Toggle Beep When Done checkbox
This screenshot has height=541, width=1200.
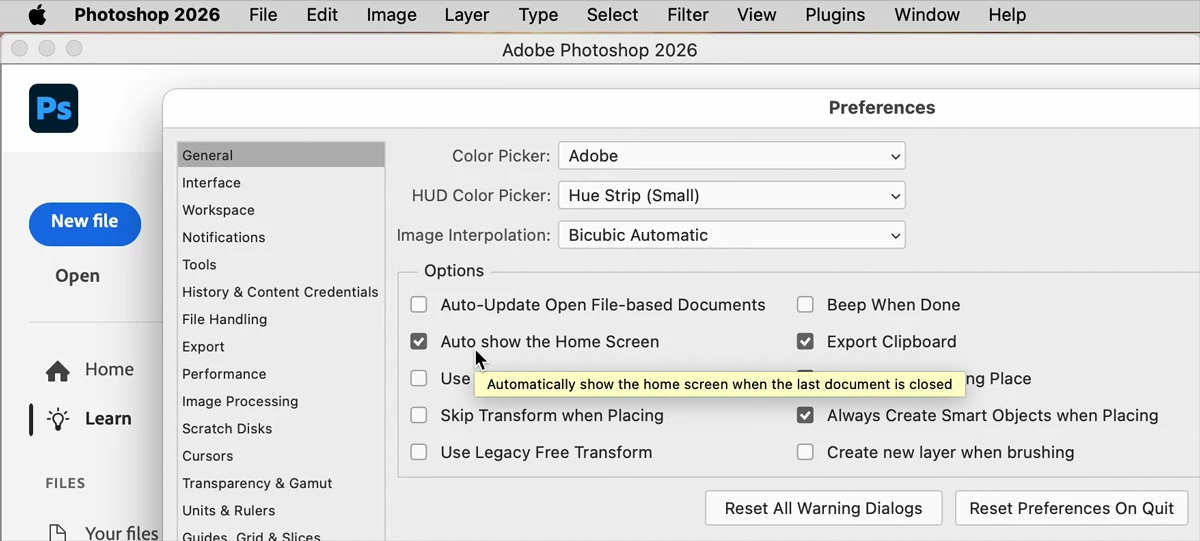(805, 305)
